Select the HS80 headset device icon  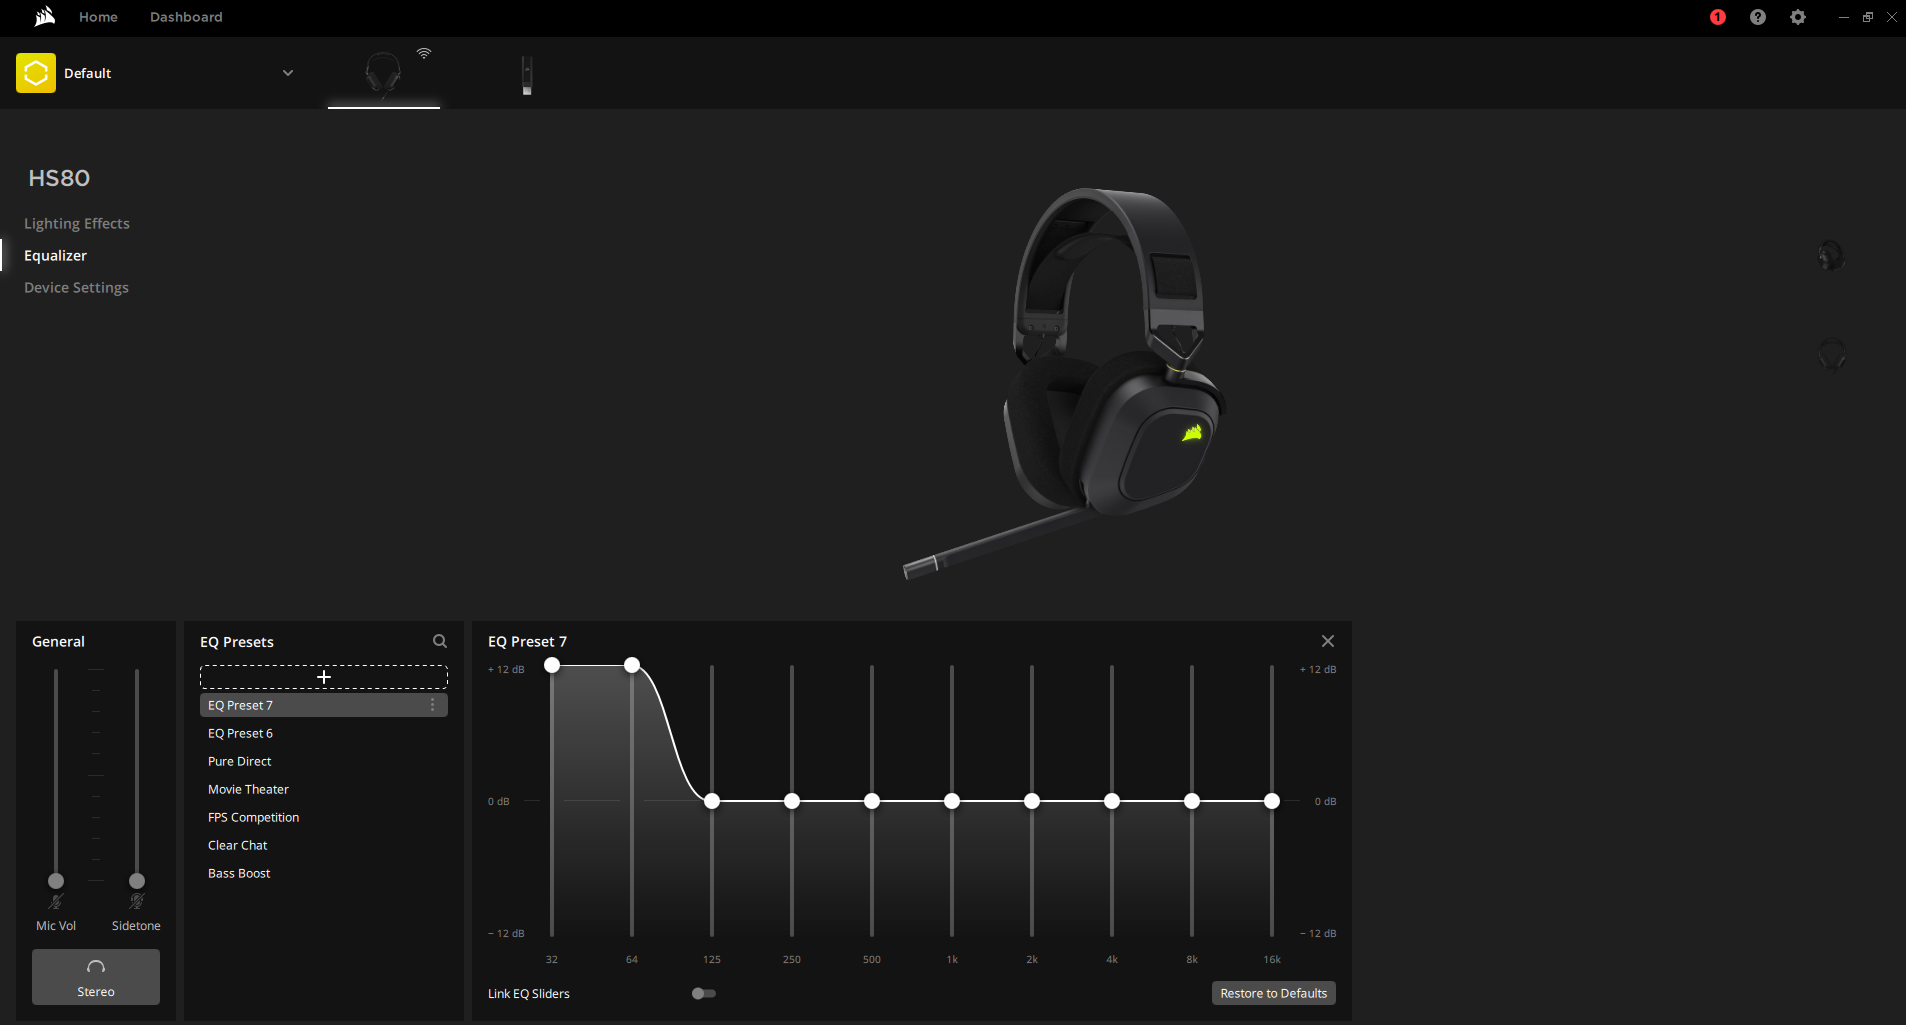tap(383, 74)
